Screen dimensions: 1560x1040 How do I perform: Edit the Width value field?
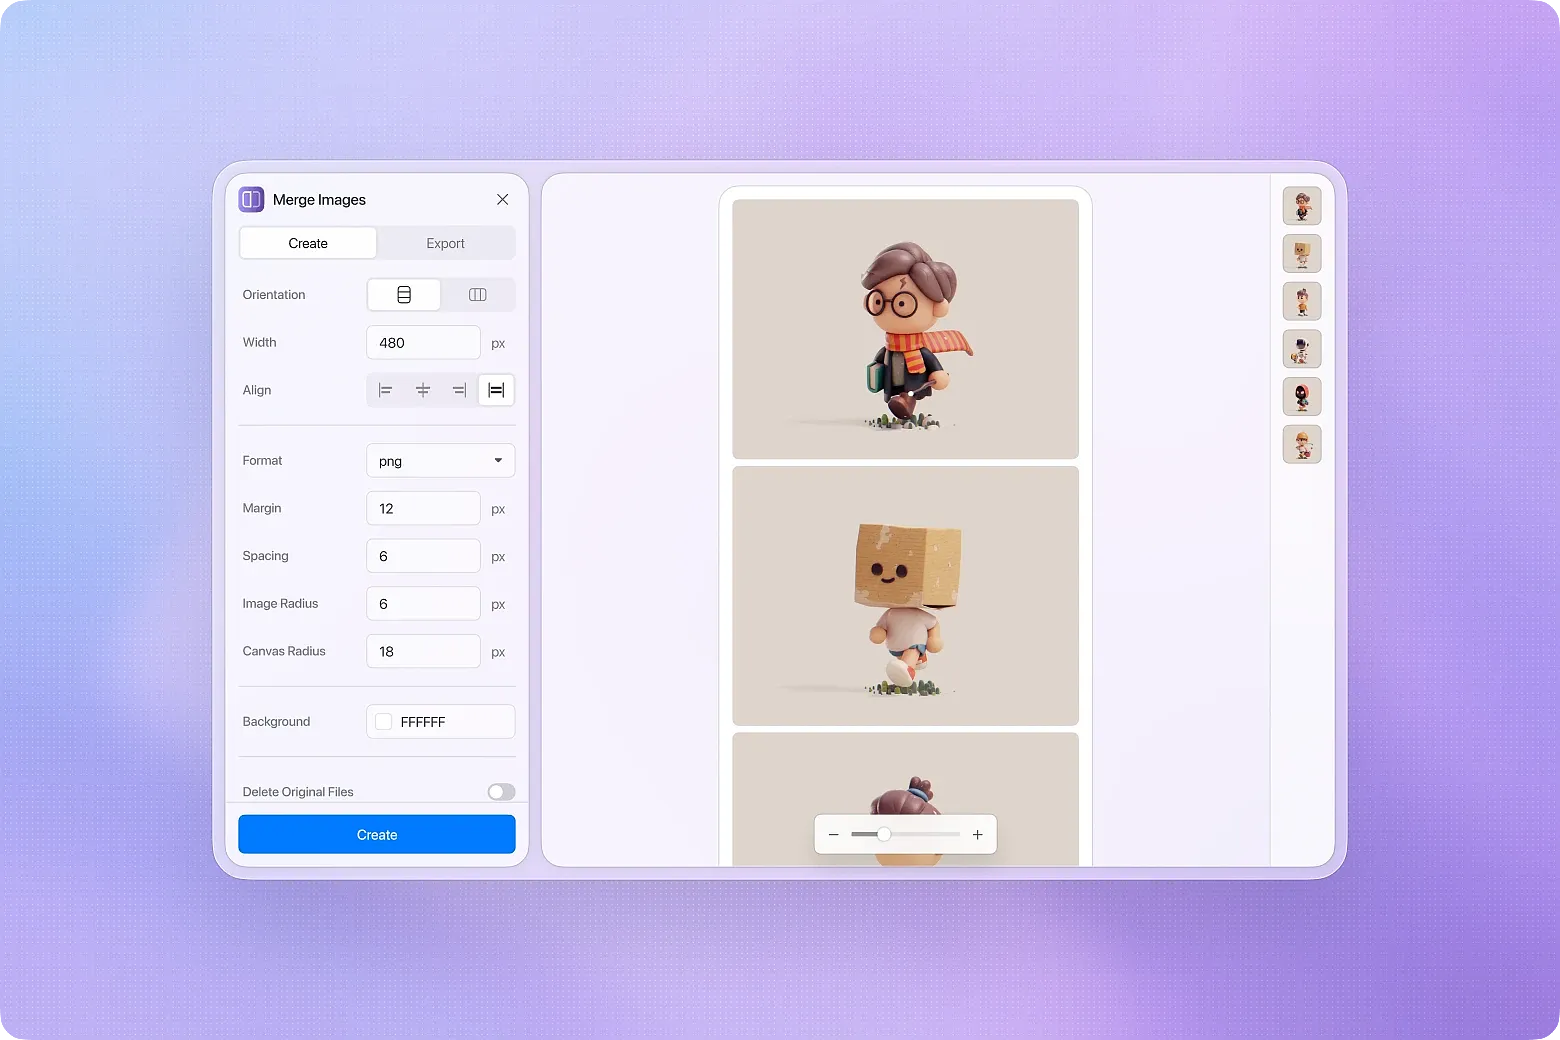[x=423, y=342]
